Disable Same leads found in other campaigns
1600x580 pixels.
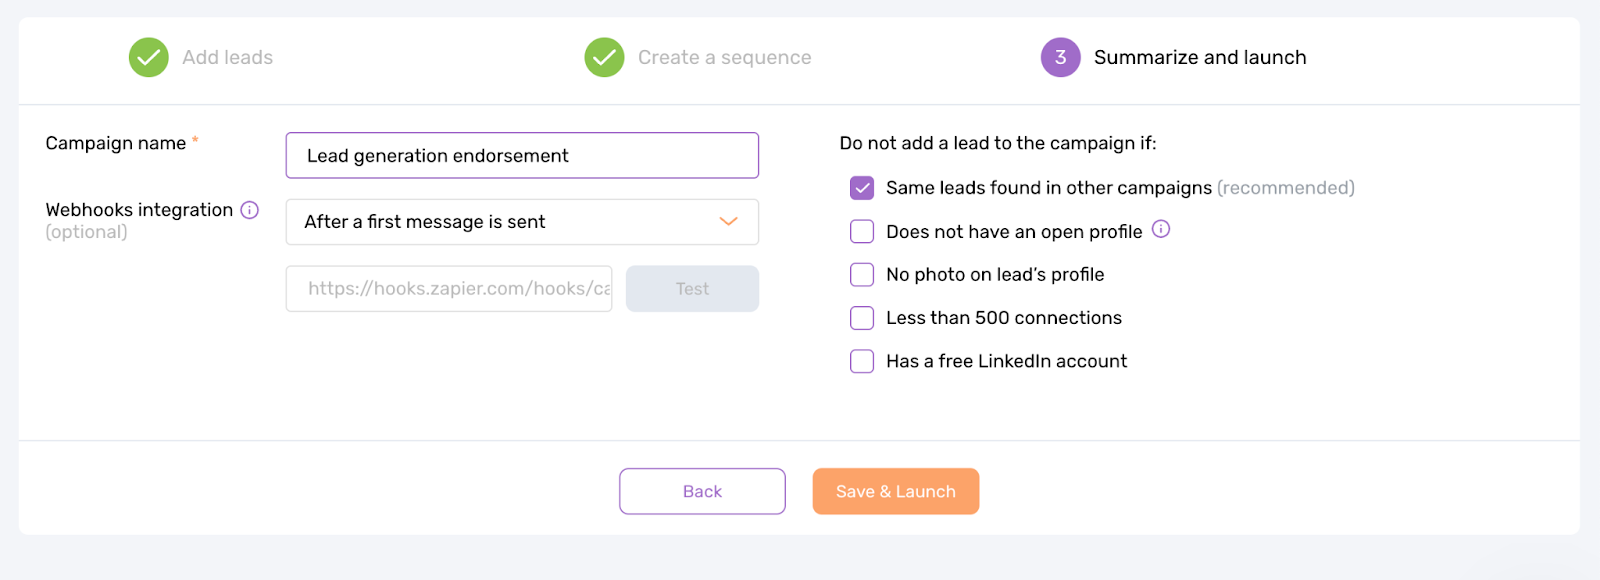(861, 187)
